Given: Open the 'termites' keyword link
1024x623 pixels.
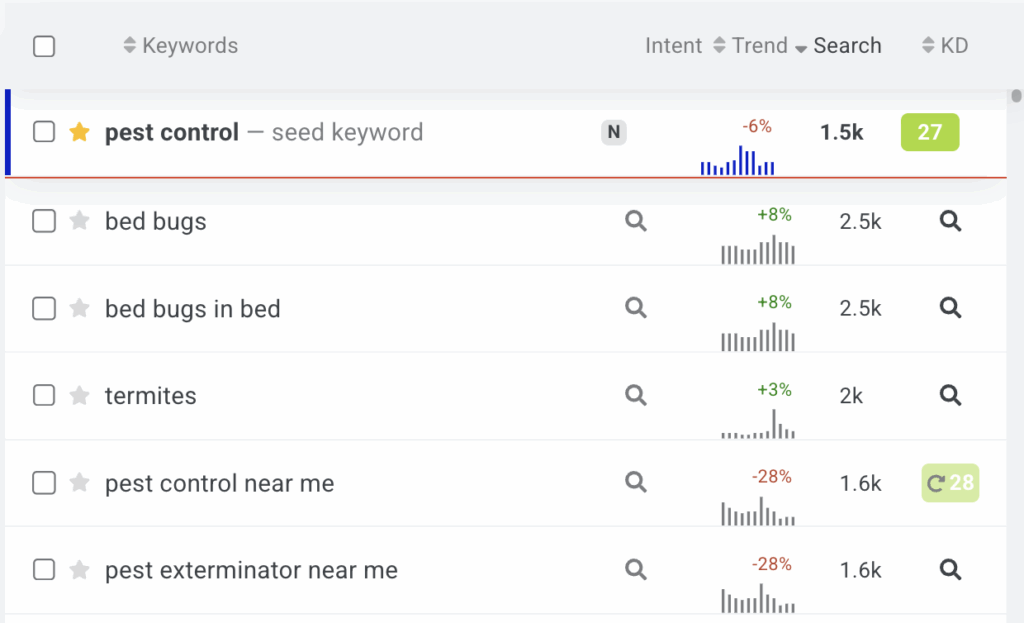Looking at the screenshot, I should pyautogui.click(x=151, y=396).
